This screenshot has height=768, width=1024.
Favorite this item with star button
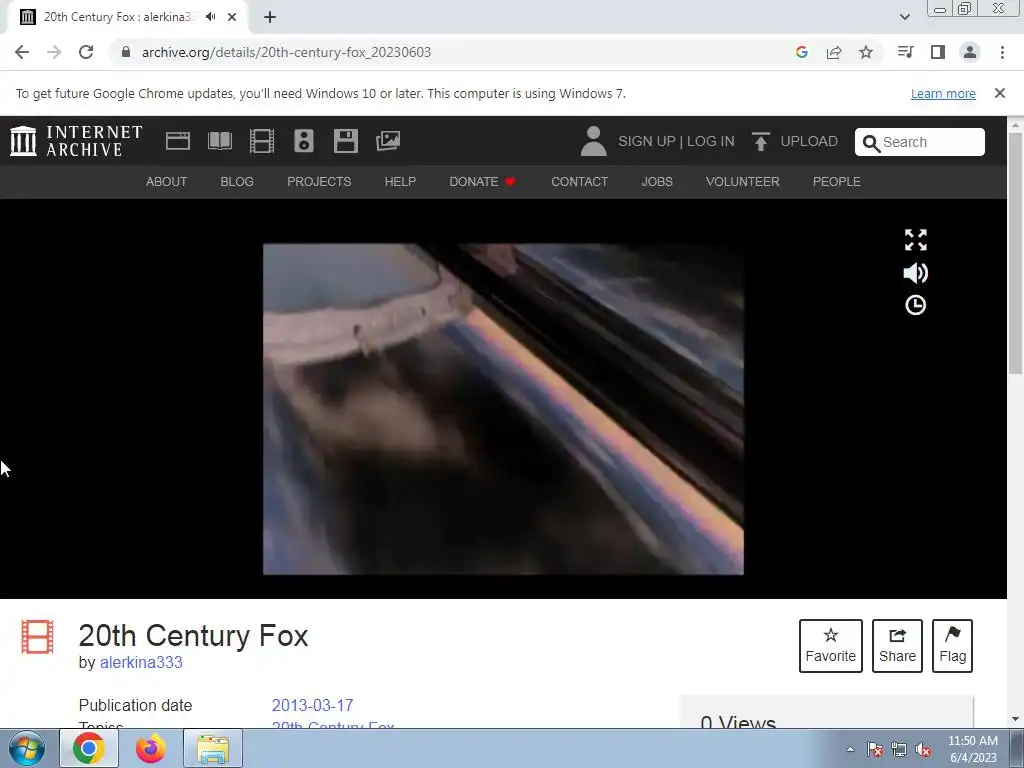click(831, 646)
